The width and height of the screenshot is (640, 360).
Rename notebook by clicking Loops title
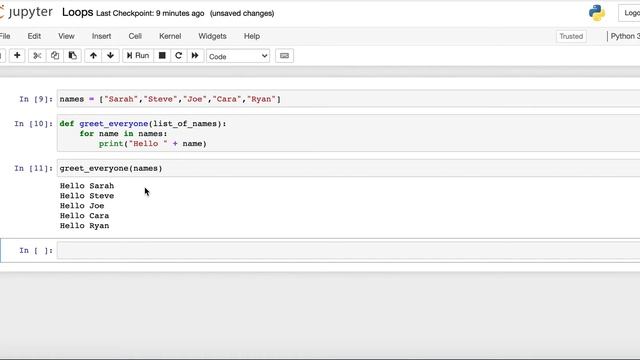click(x=78, y=12)
